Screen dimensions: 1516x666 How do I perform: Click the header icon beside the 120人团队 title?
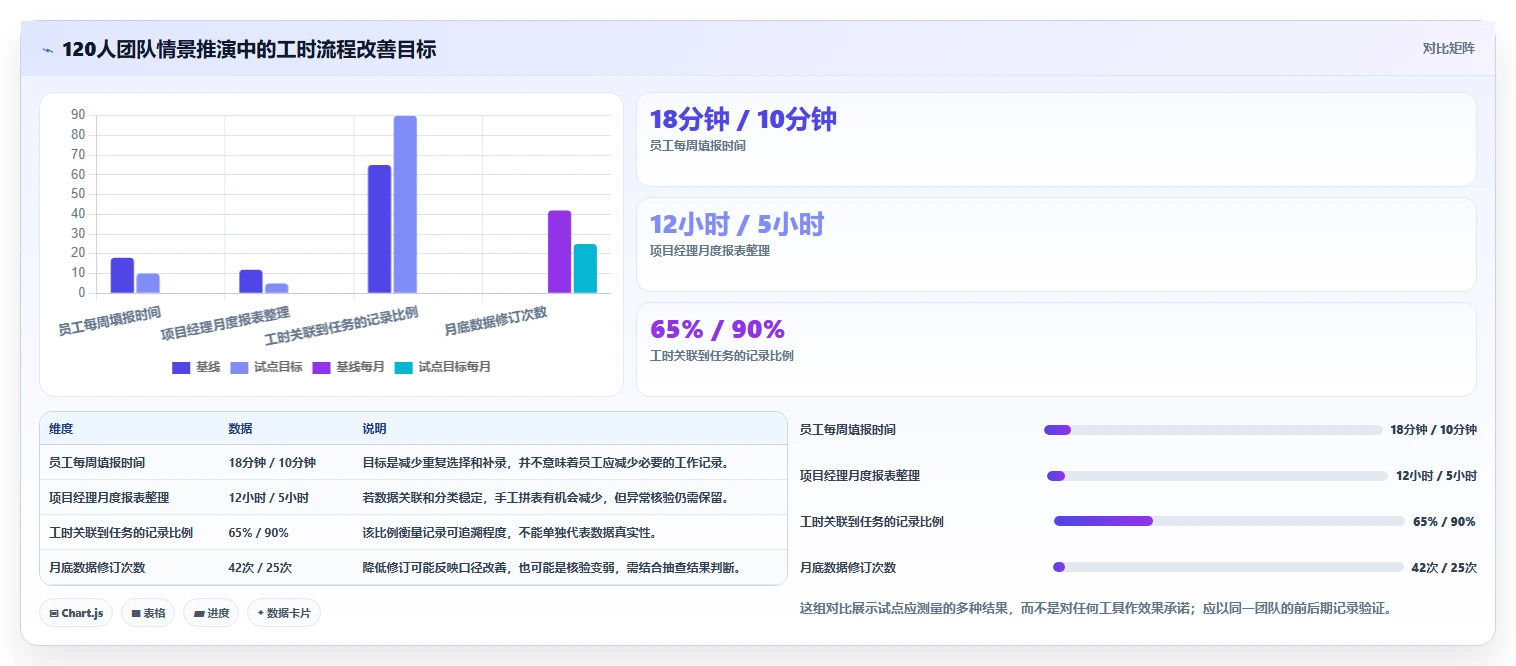(x=47, y=50)
